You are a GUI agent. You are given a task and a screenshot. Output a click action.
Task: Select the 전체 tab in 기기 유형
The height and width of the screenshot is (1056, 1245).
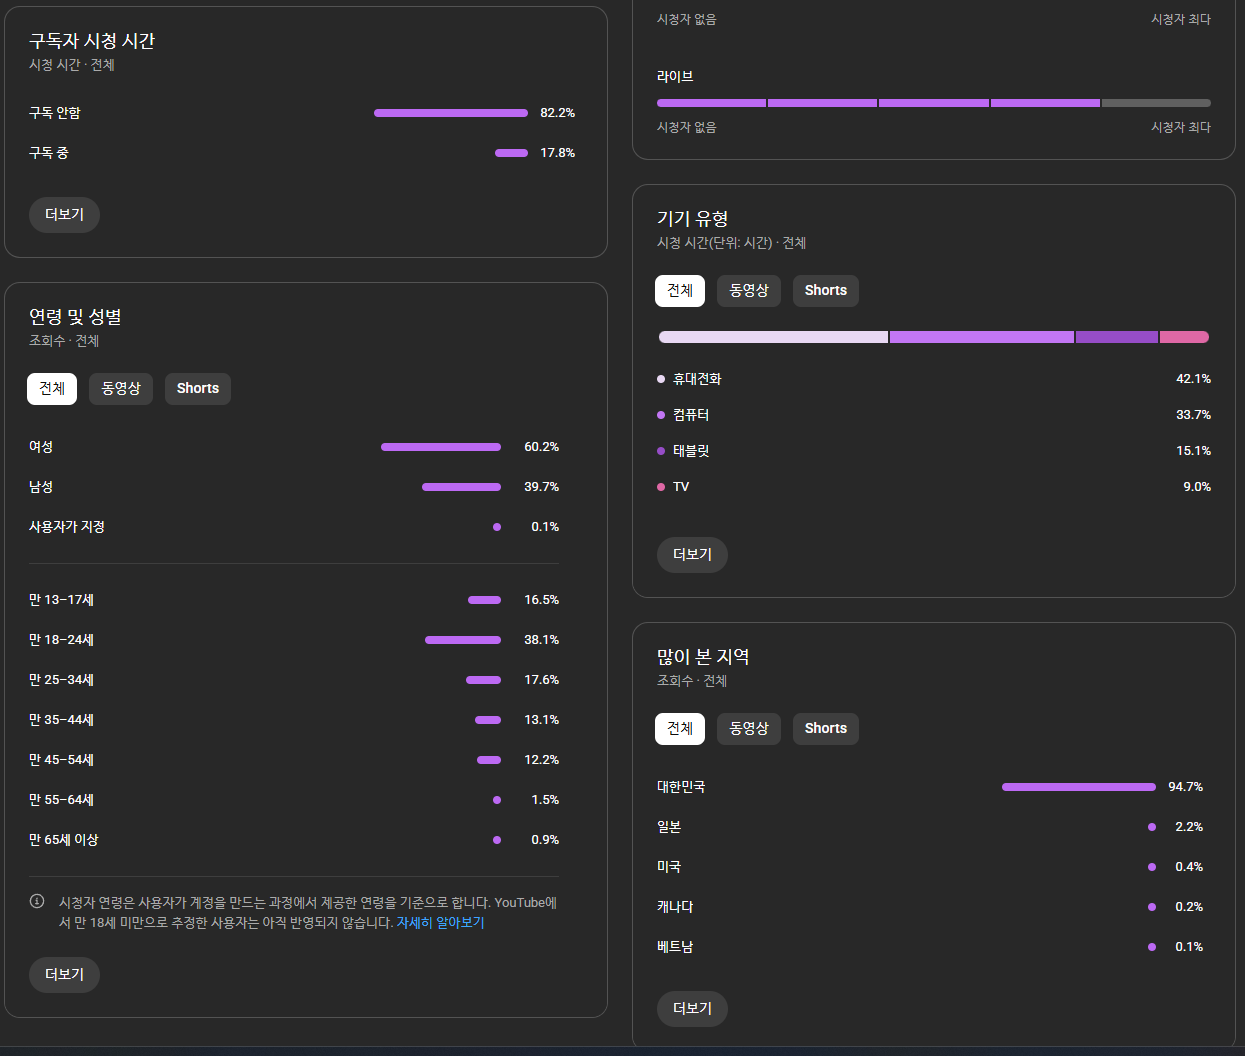tap(680, 291)
